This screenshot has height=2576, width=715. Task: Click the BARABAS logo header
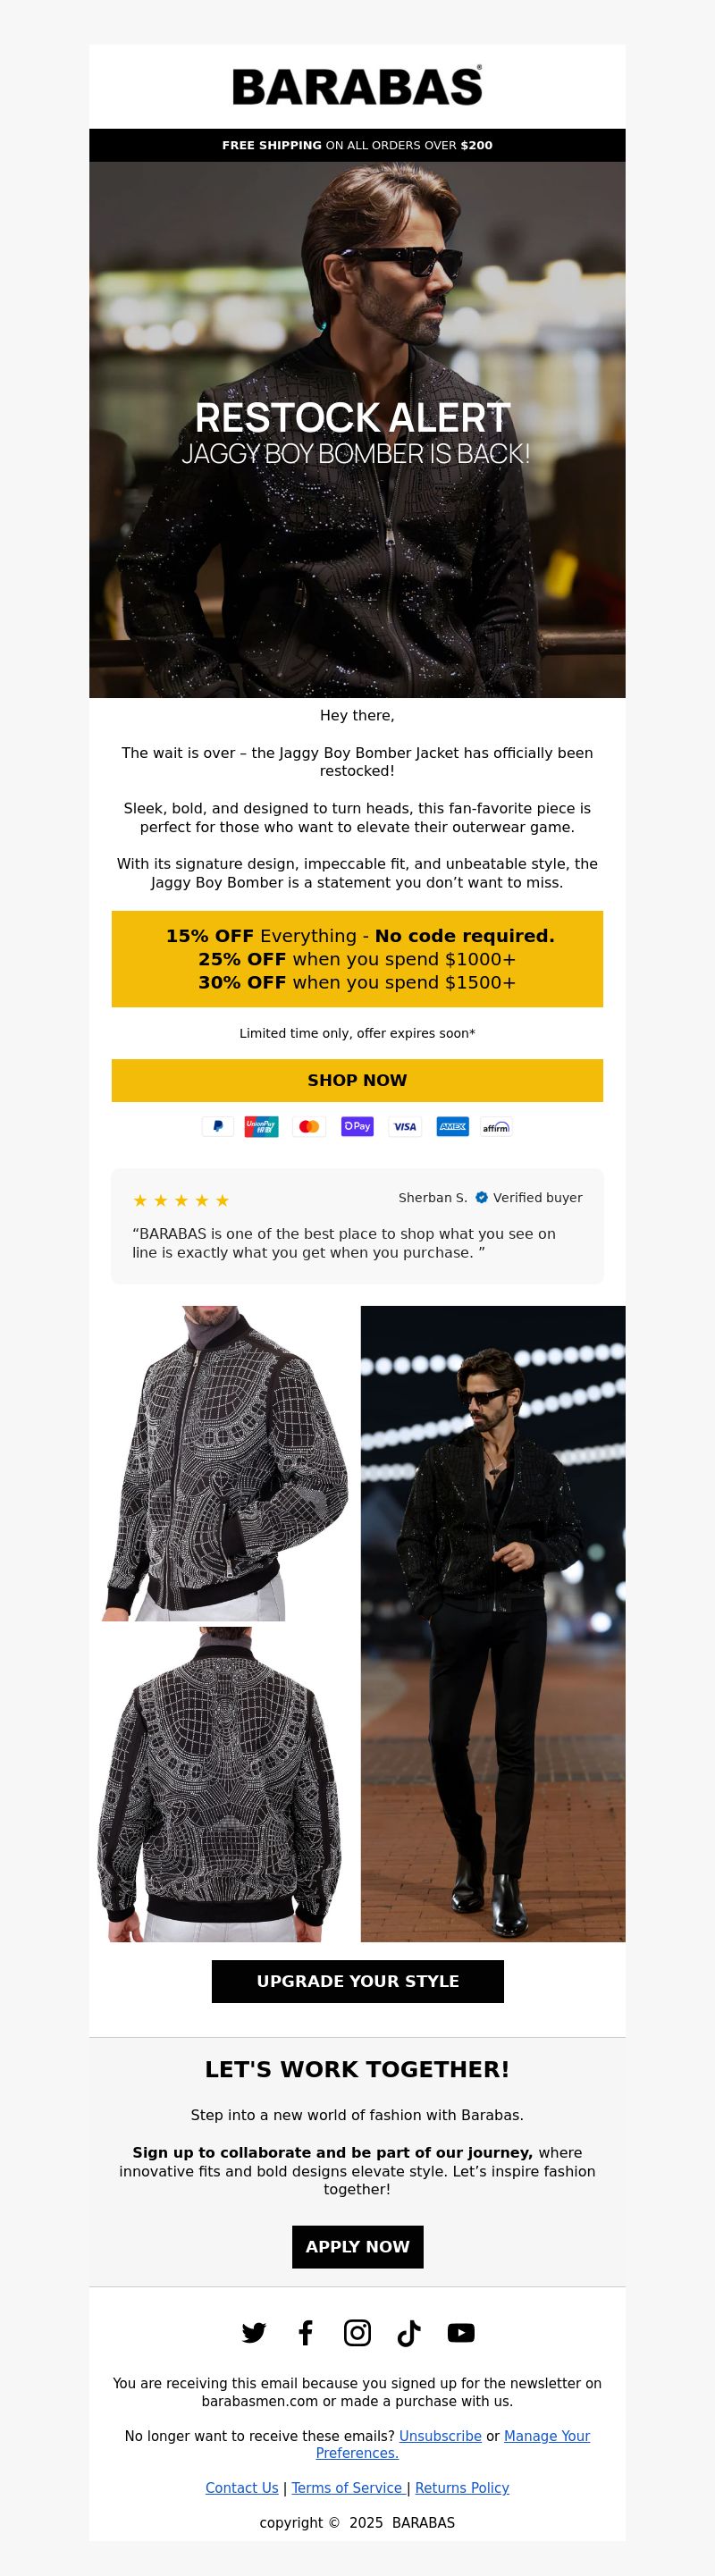(x=357, y=87)
